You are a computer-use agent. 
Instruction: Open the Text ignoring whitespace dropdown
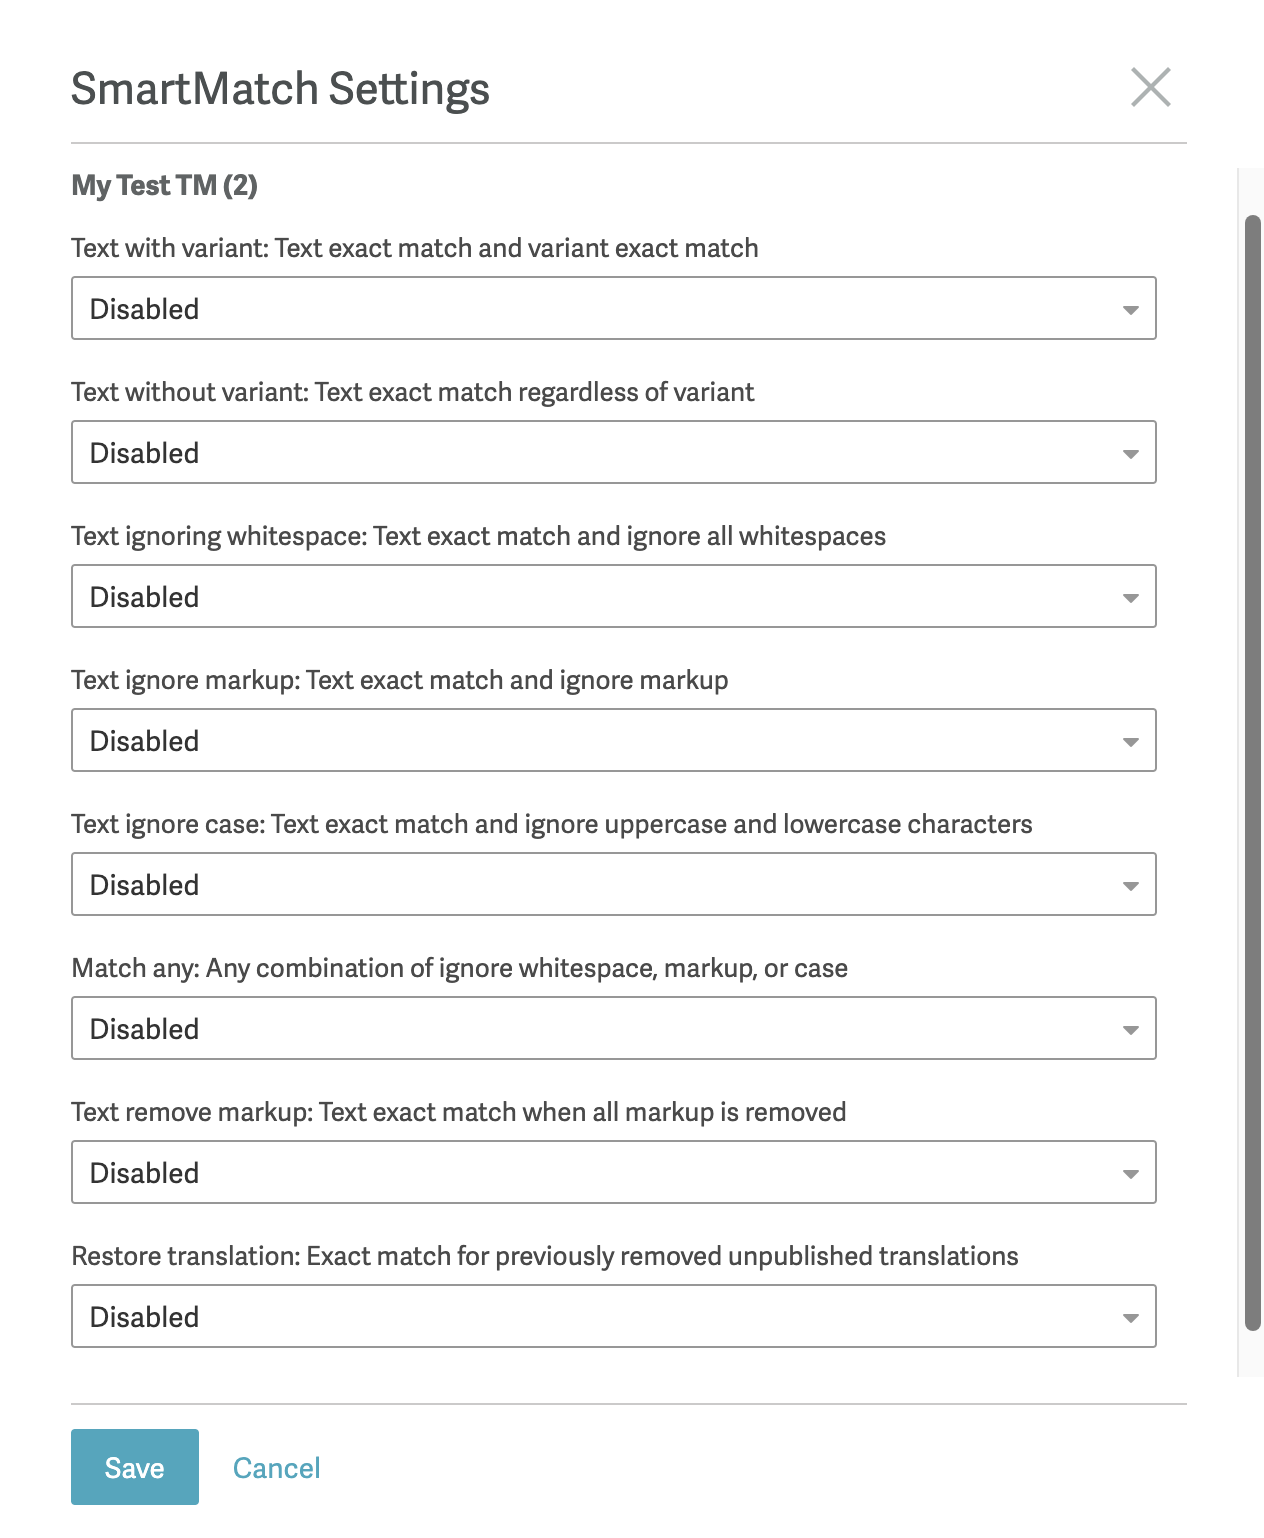pos(614,596)
